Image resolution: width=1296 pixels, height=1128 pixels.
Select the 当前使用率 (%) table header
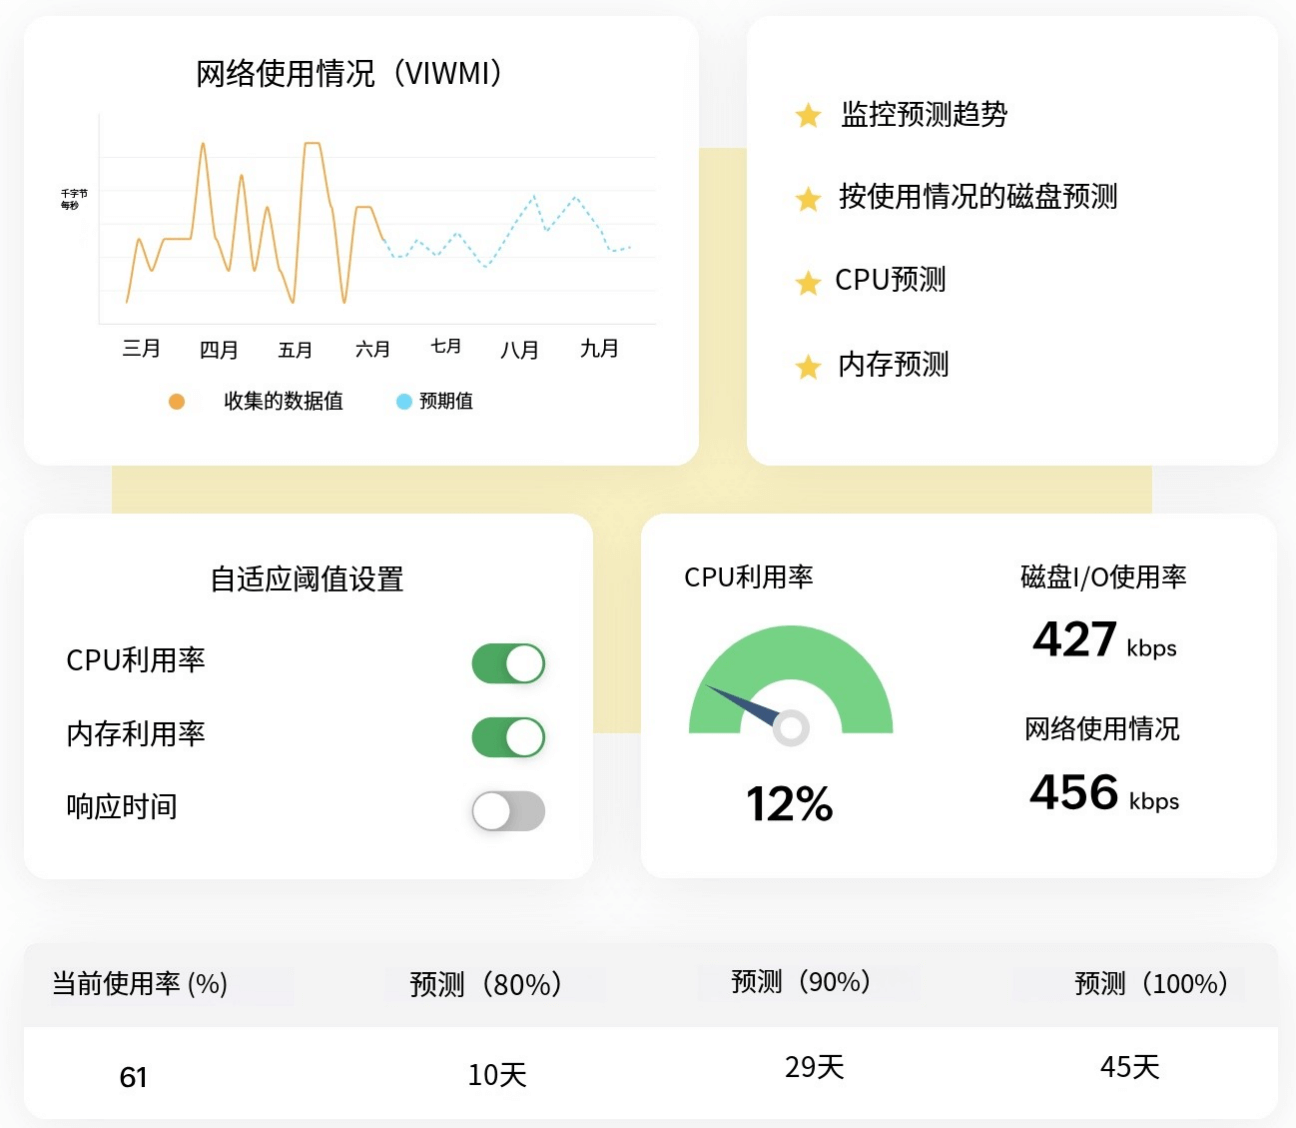click(x=139, y=984)
